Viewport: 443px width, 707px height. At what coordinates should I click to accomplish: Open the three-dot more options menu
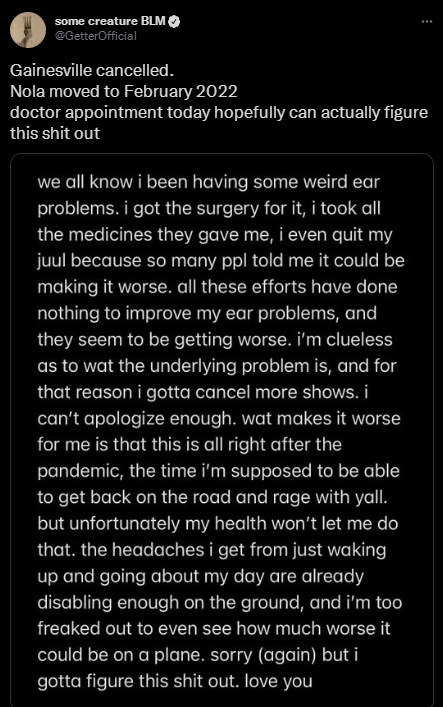click(x=426, y=21)
